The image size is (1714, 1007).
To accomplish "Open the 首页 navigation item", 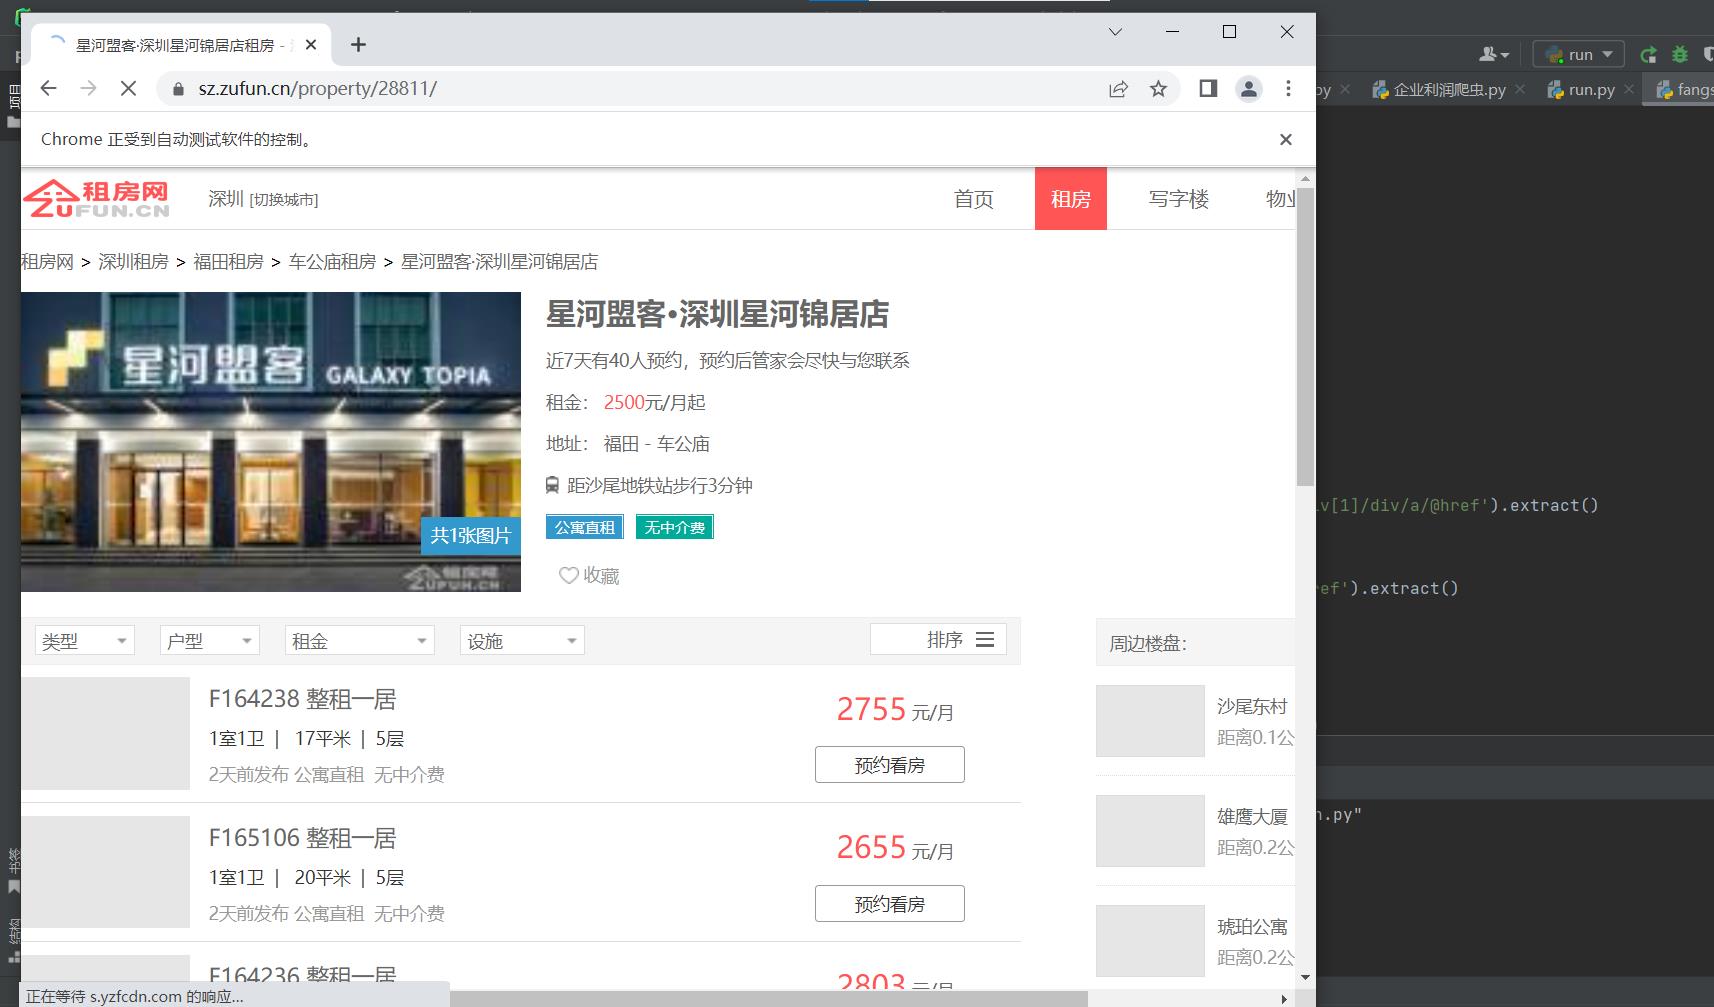I will coord(973,199).
